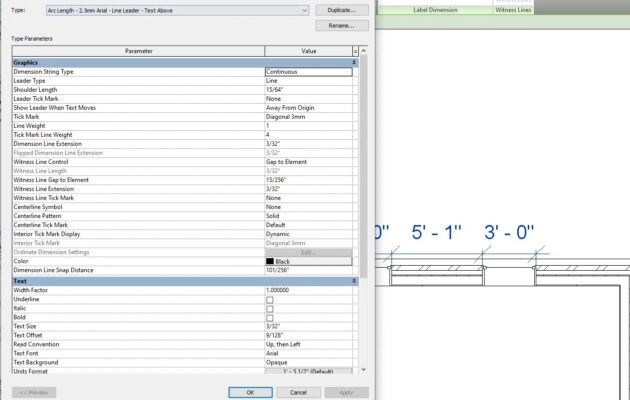Open the Witness Lines panel tab
The height and width of the screenshot is (400, 630).
pyautogui.click(x=513, y=10)
